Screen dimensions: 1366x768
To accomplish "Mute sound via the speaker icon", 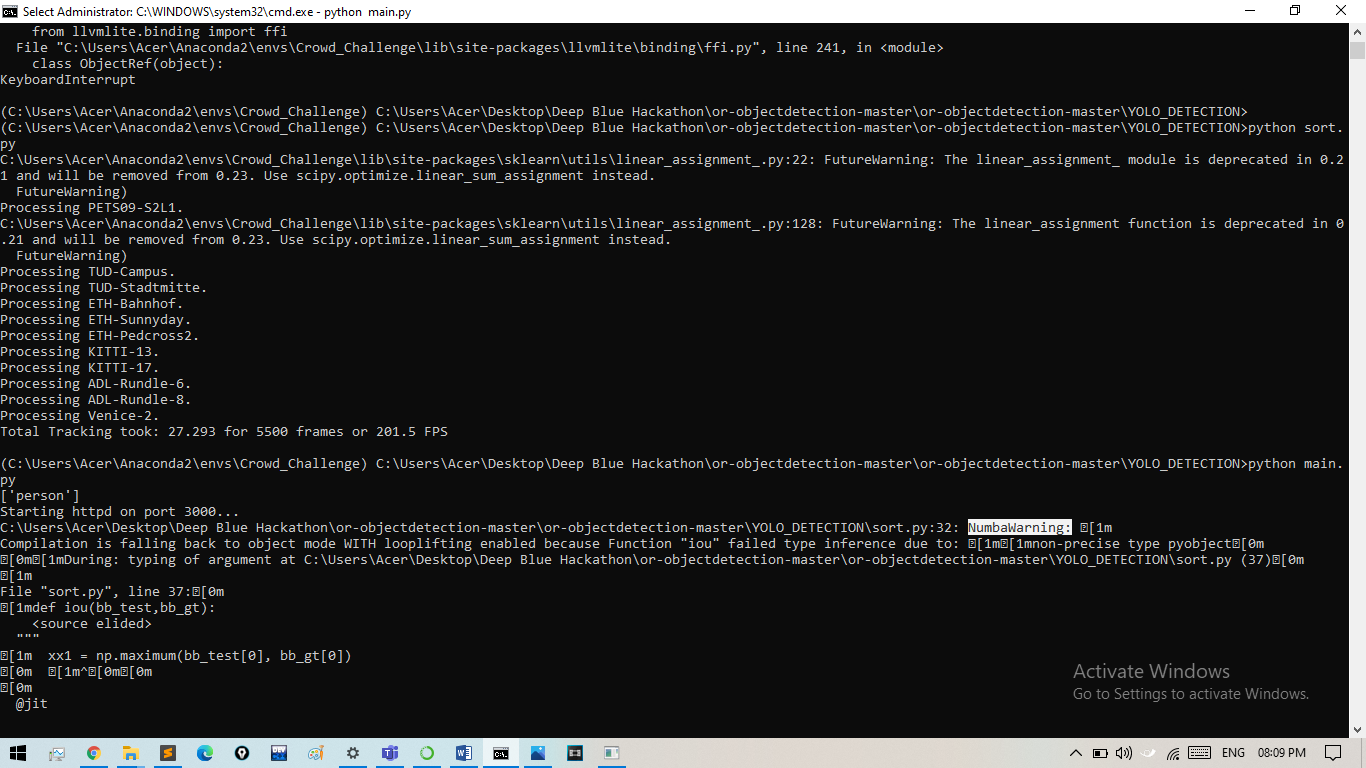I will 1124,753.
